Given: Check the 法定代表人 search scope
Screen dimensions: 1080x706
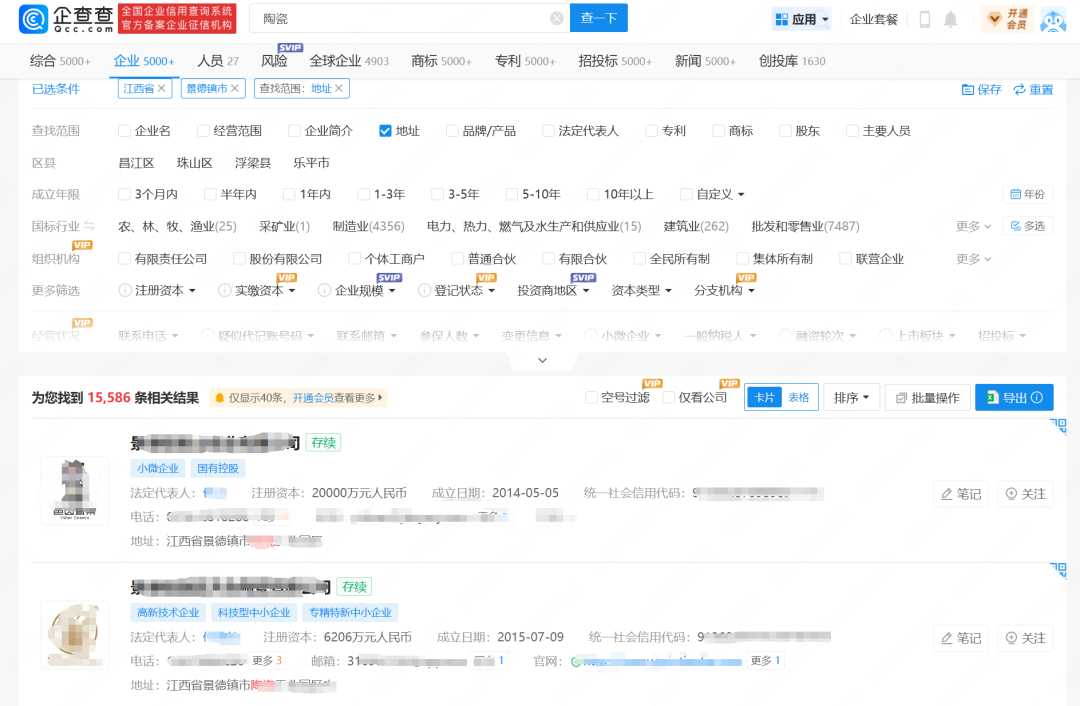Looking at the screenshot, I should tap(548, 131).
